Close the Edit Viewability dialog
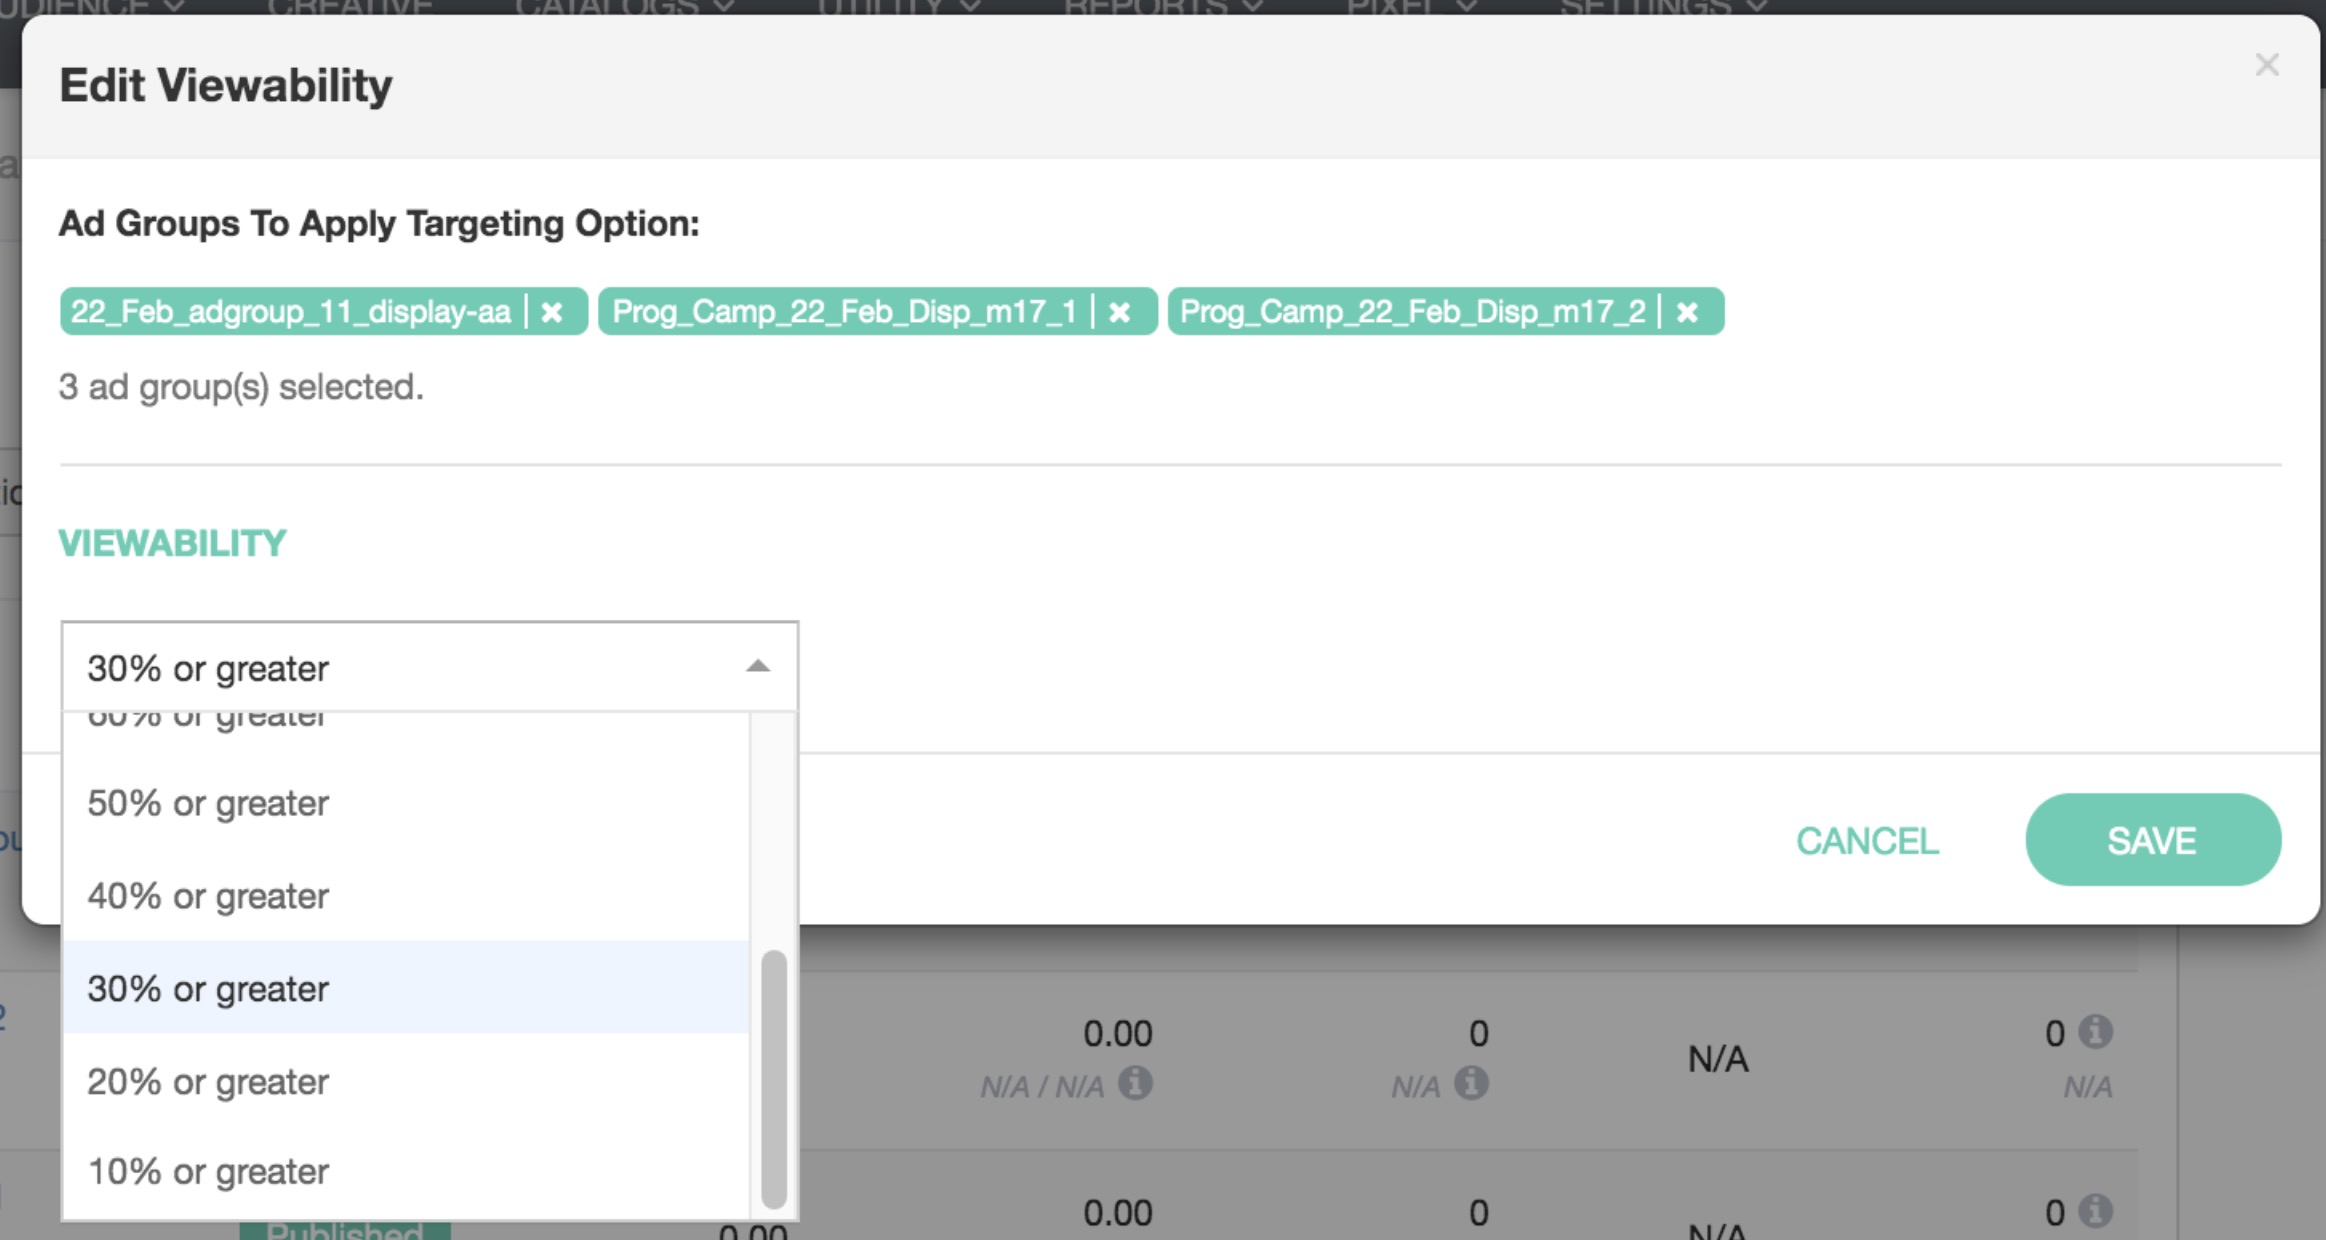Viewport: 2326px width, 1240px height. (2267, 65)
